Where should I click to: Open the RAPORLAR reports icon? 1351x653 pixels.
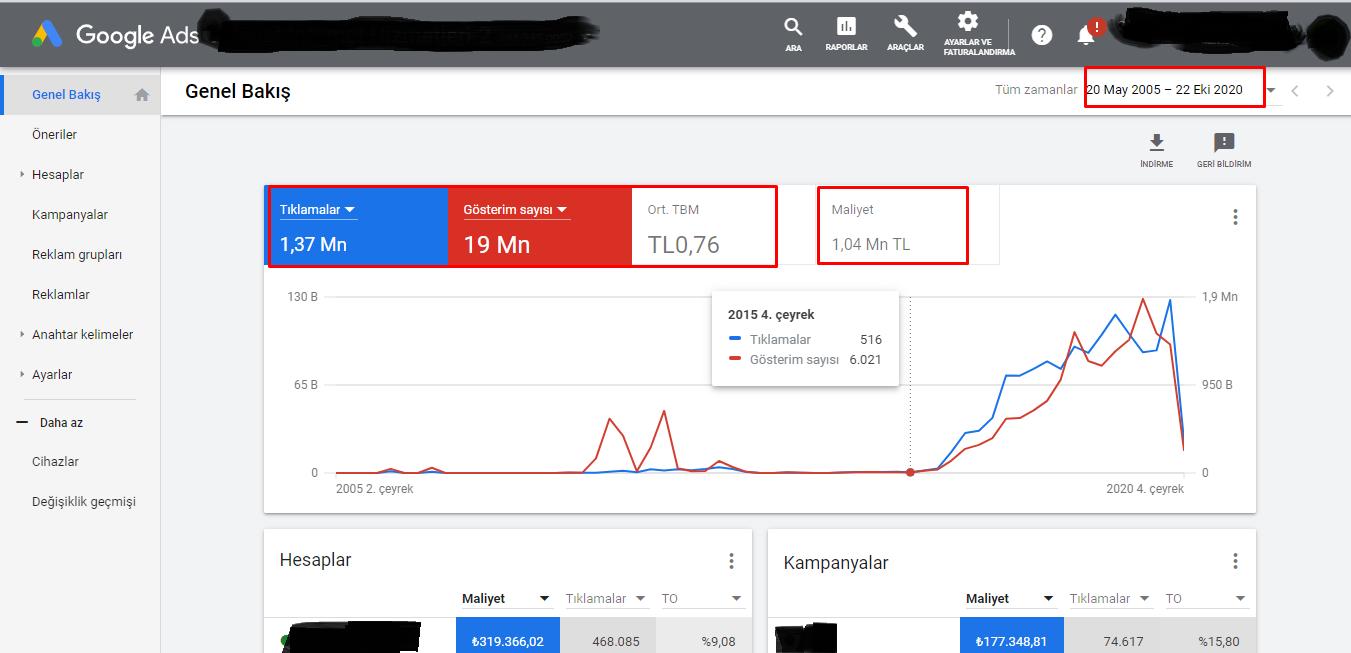[846, 34]
